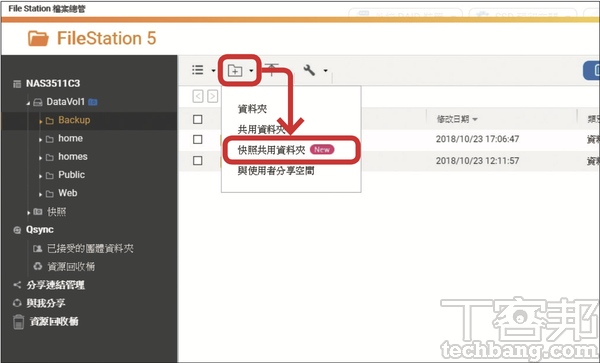Viewport: 600px width, 363px height.
Task: Check the row dated 2018/10/23 12:11:57
Action: pos(197,160)
